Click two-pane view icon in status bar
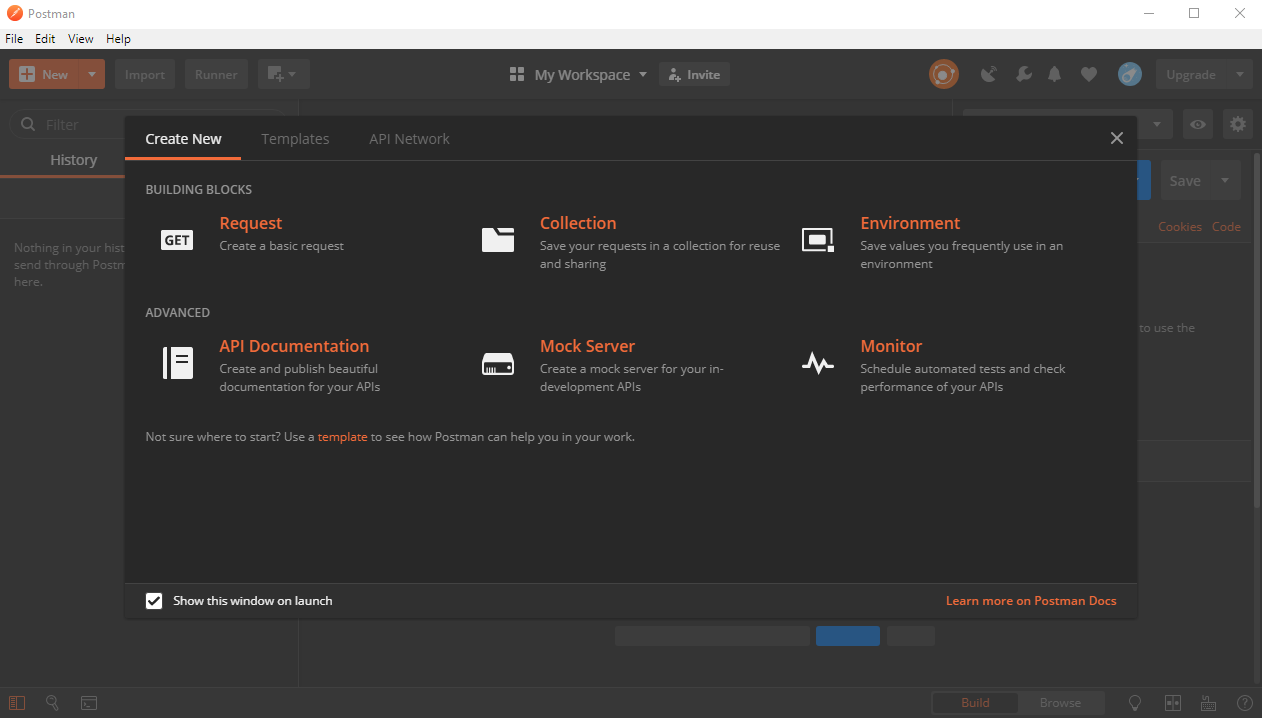1262x718 pixels. (x=1172, y=703)
